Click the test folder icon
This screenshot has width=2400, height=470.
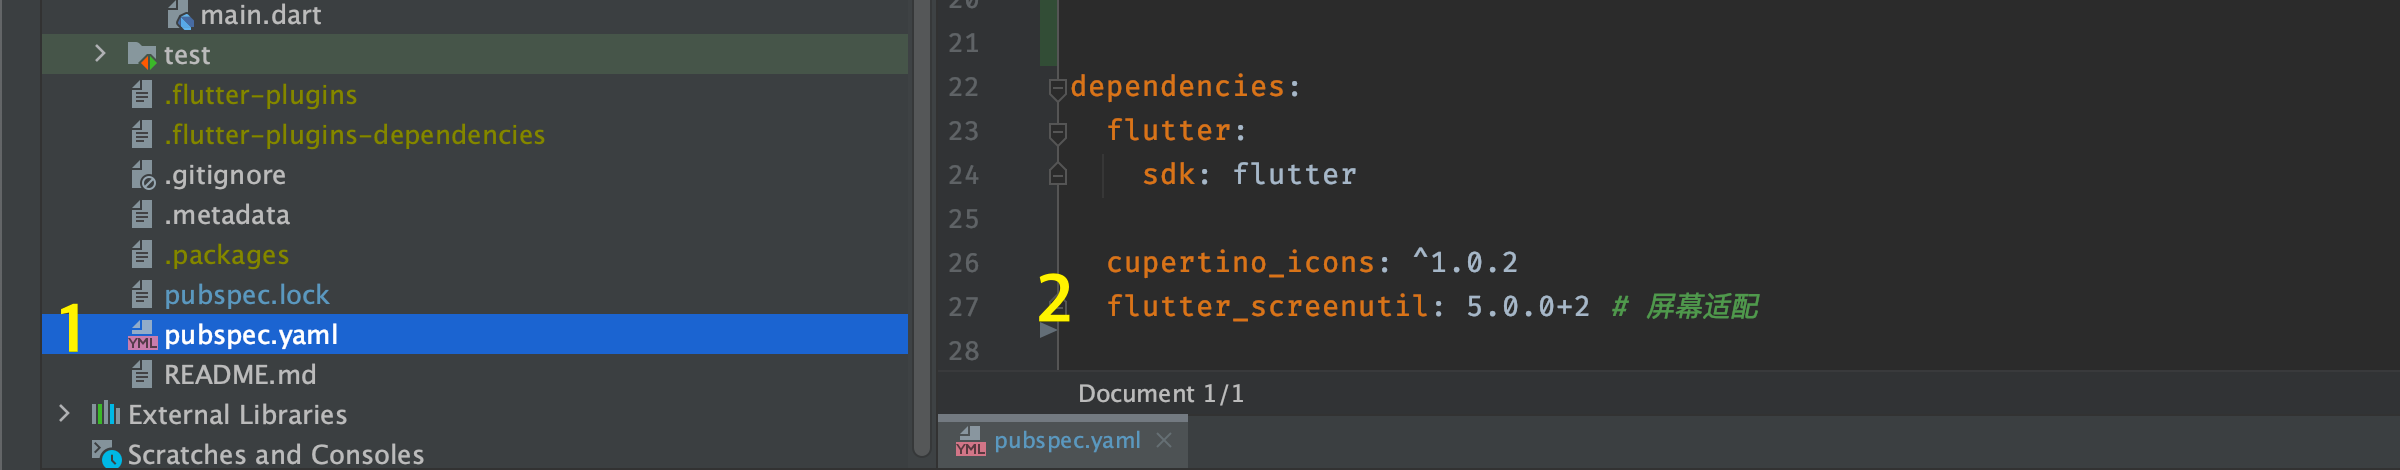click(x=142, y=55)
